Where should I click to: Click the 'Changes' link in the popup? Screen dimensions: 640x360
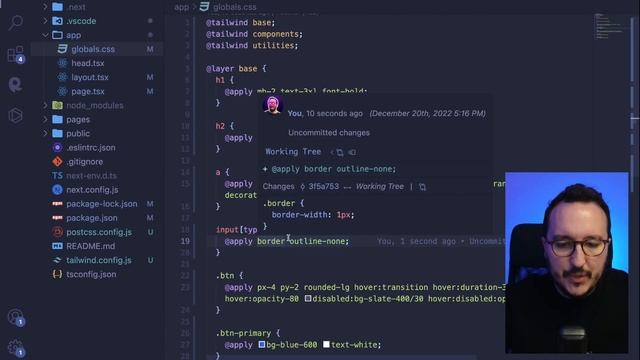point(278,187)
